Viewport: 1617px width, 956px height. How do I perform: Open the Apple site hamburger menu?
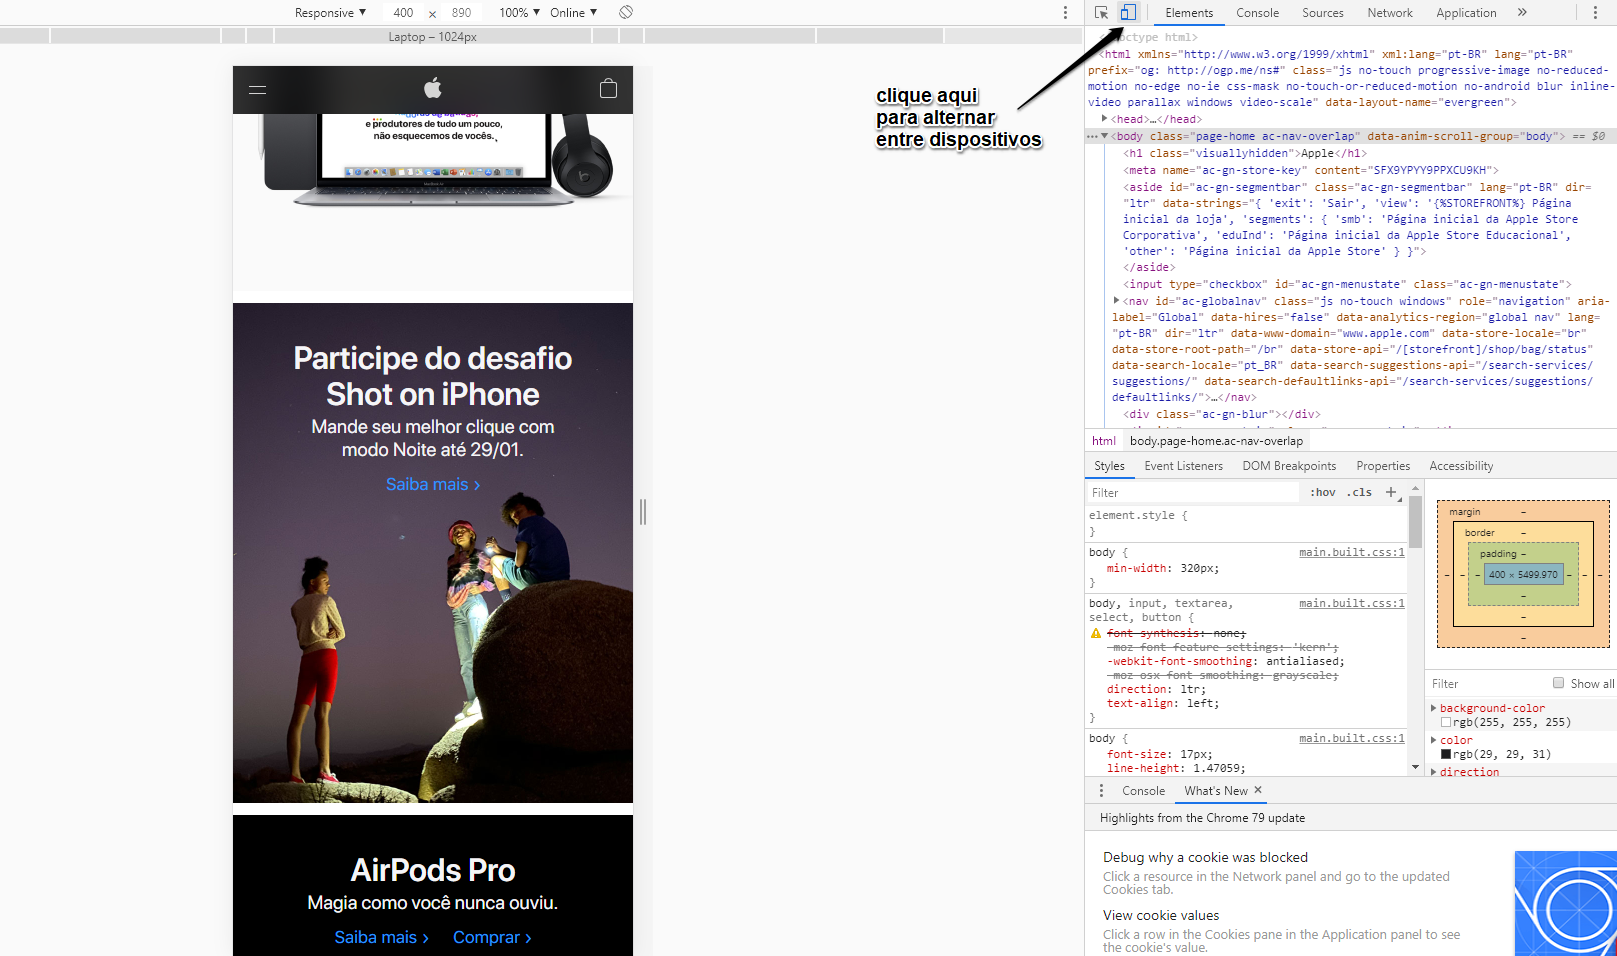257,89
